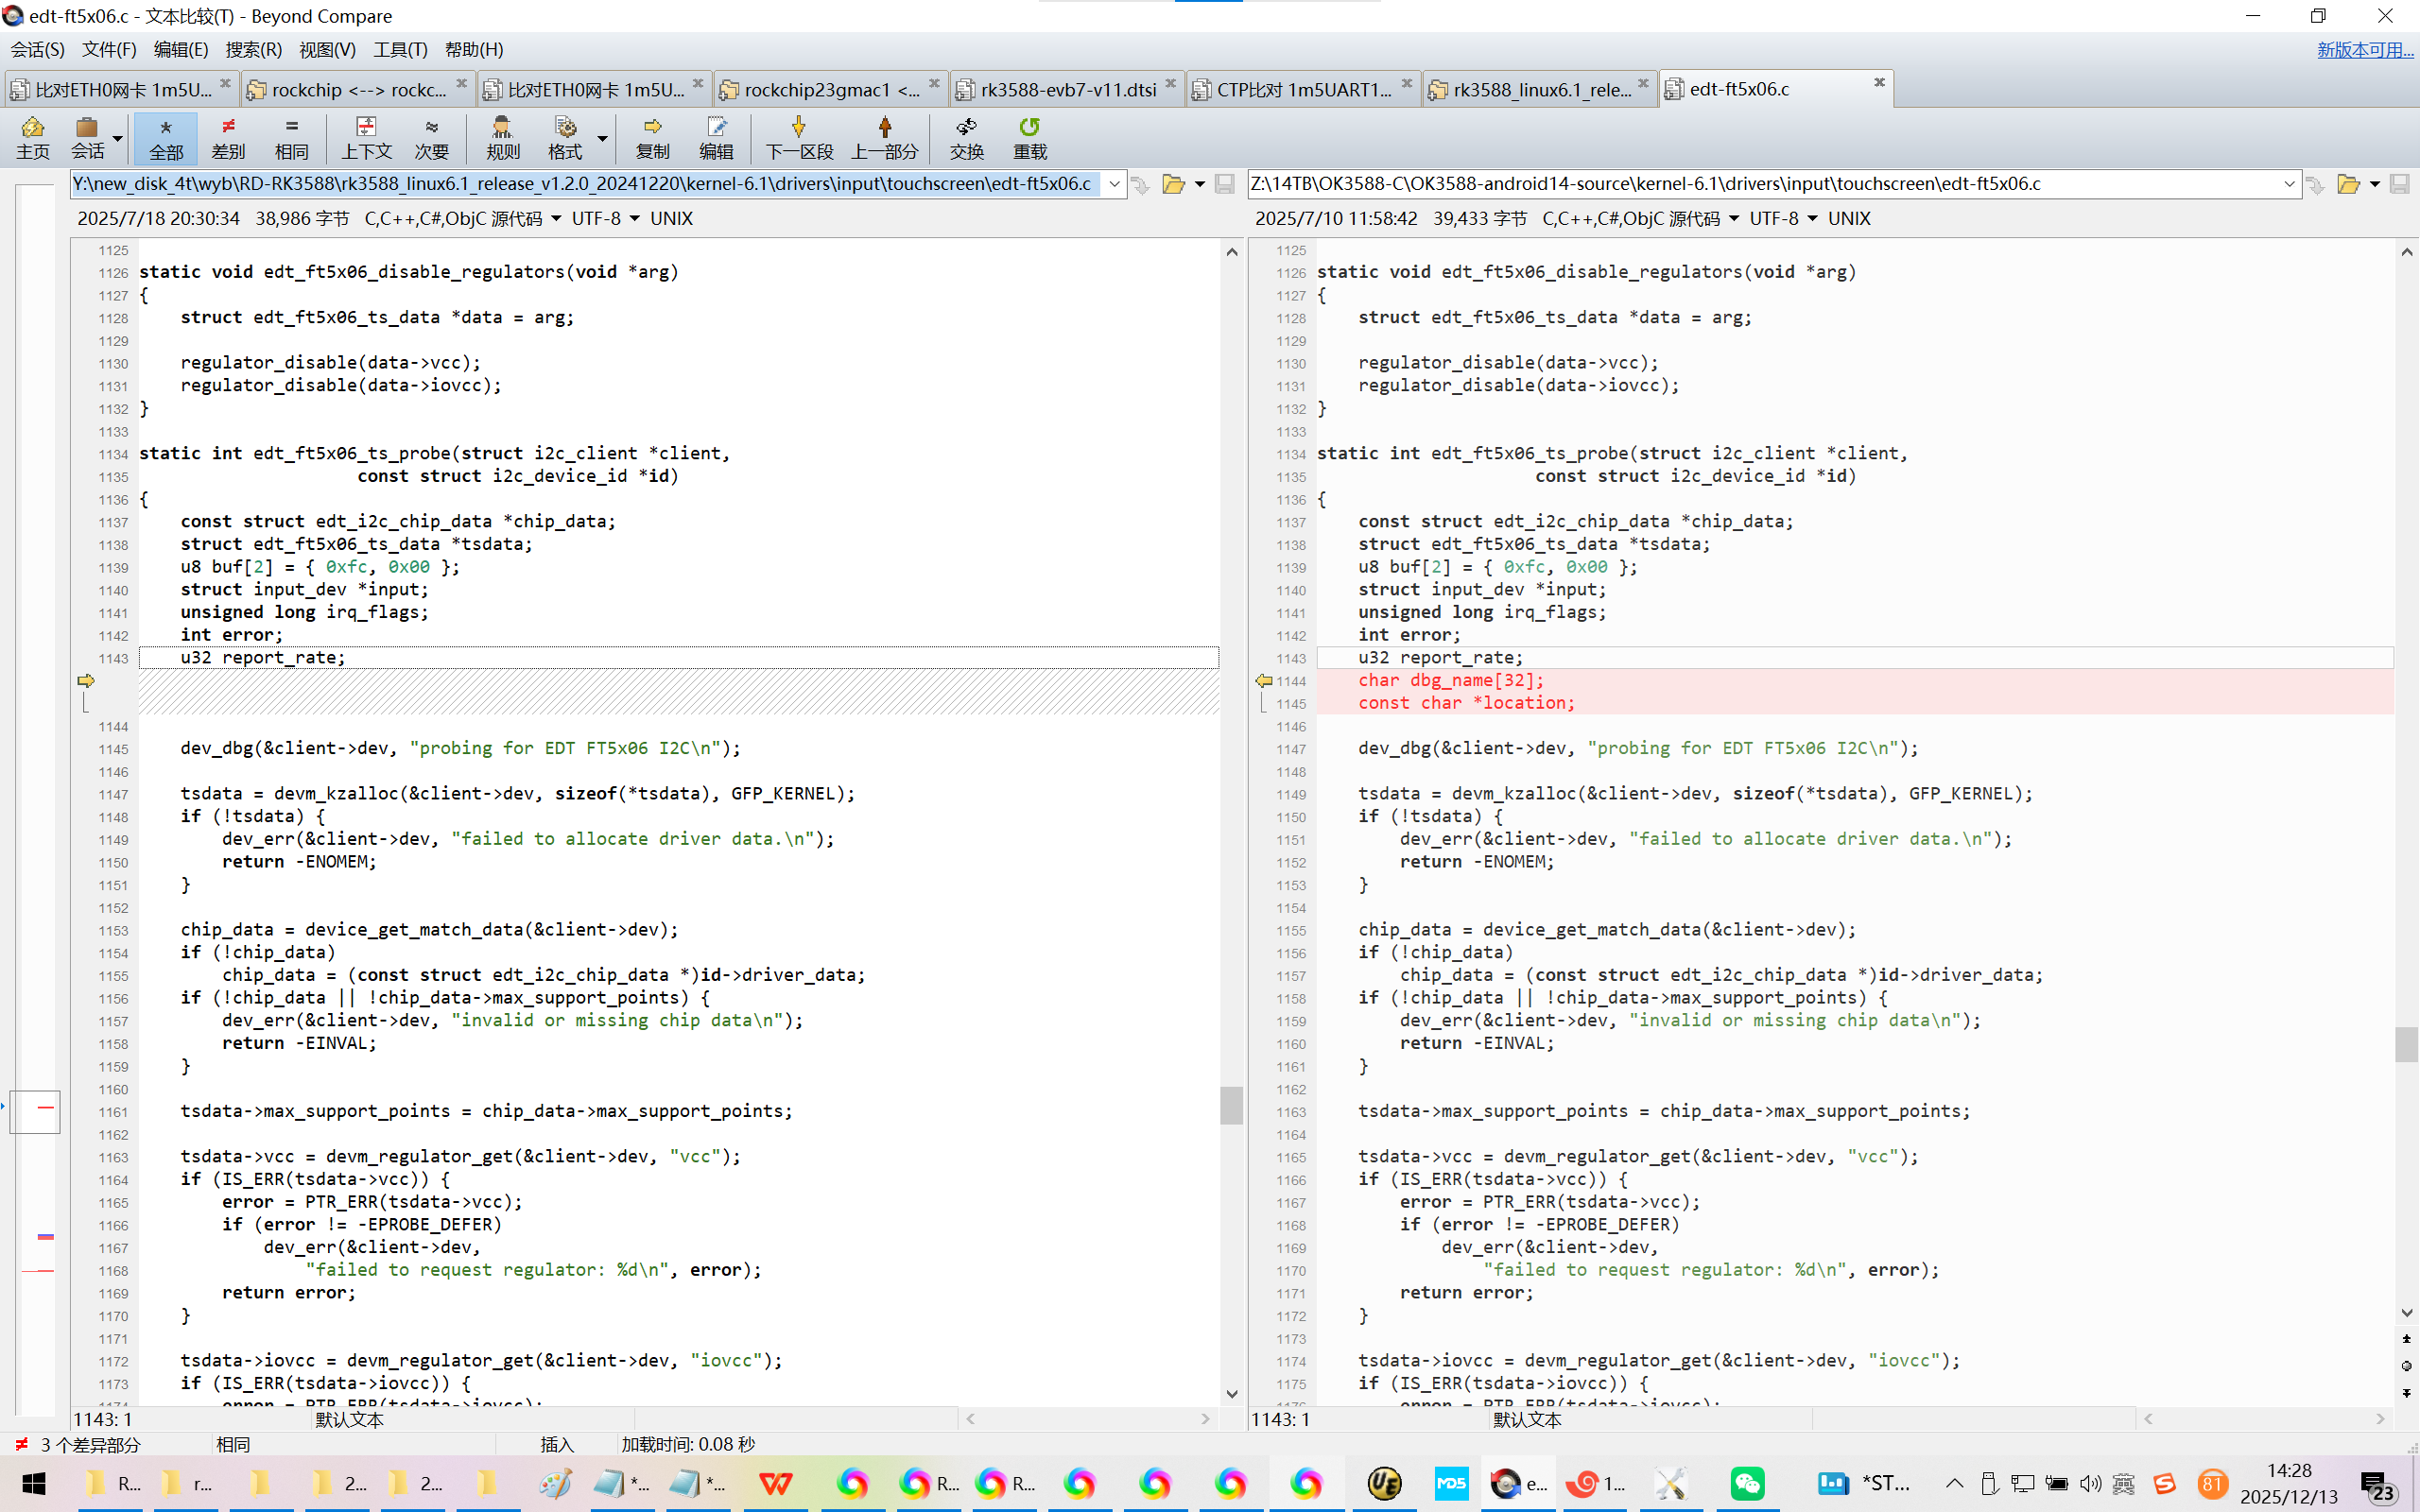The width and height of the screenshot is (2420, 1512).
Task: Click the Home (主页) toolbar icon
Action: 32,137
